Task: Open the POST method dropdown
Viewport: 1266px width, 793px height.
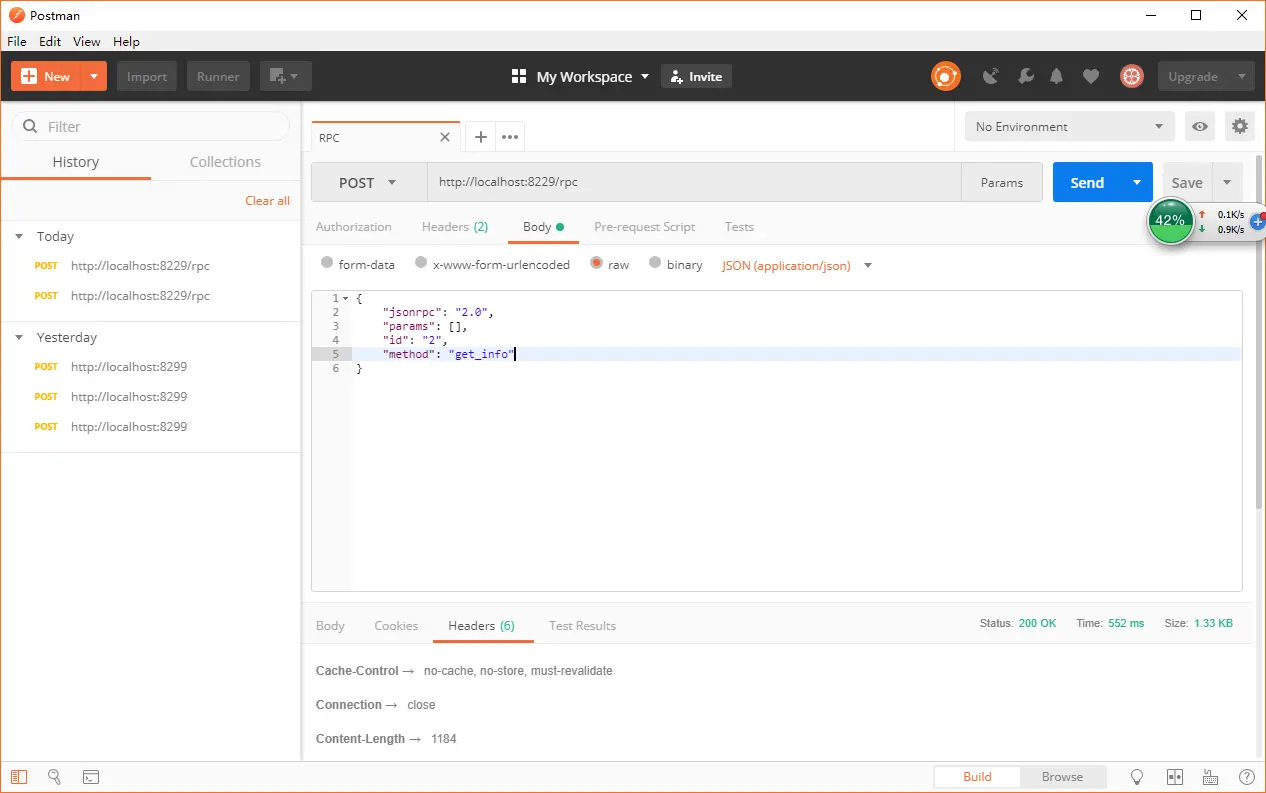Action: click(369, 182)
